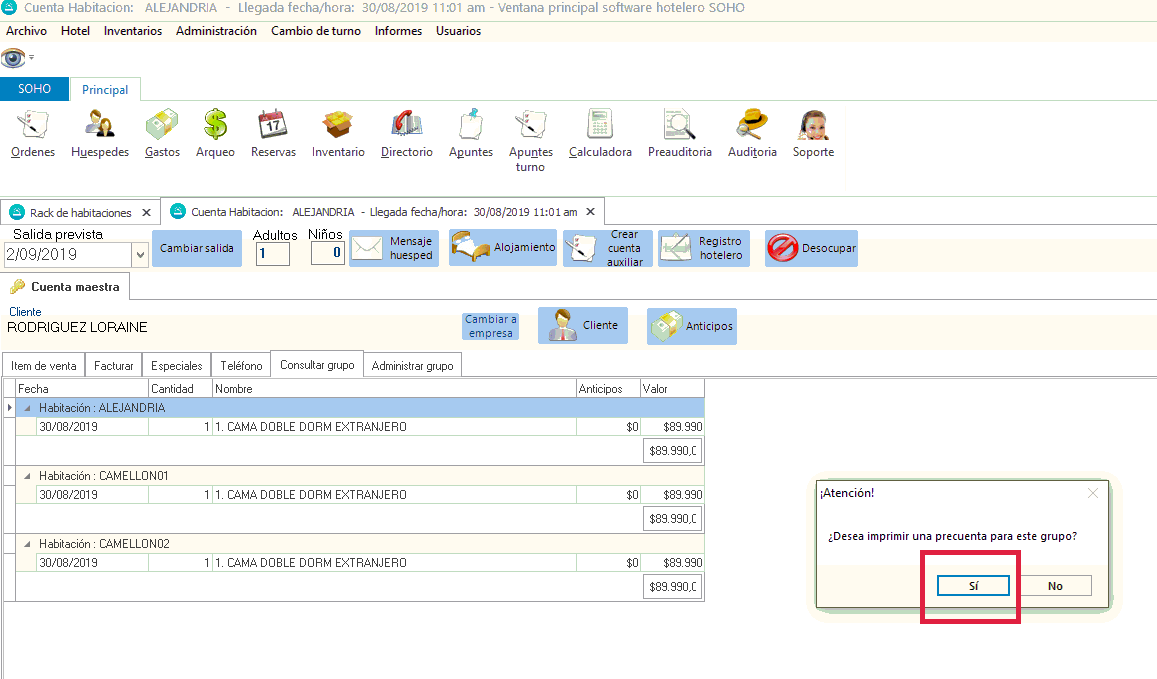Open the Ordenes tool in ribbon
1157x679 pixels.
(x=32, y=134)
